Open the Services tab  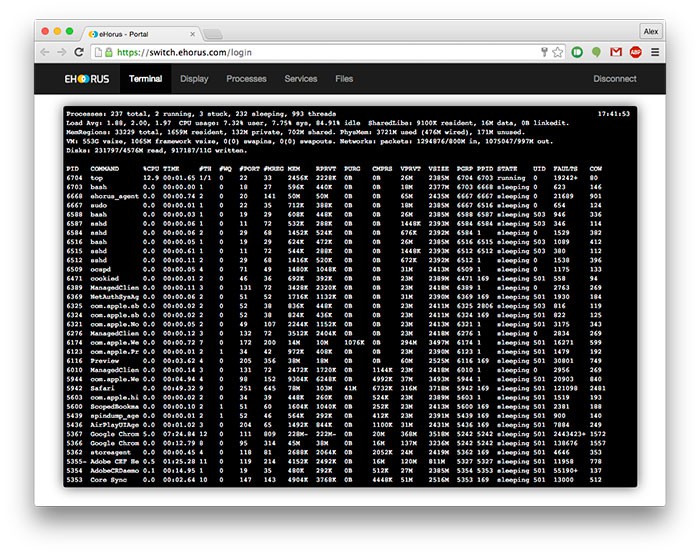301,79
